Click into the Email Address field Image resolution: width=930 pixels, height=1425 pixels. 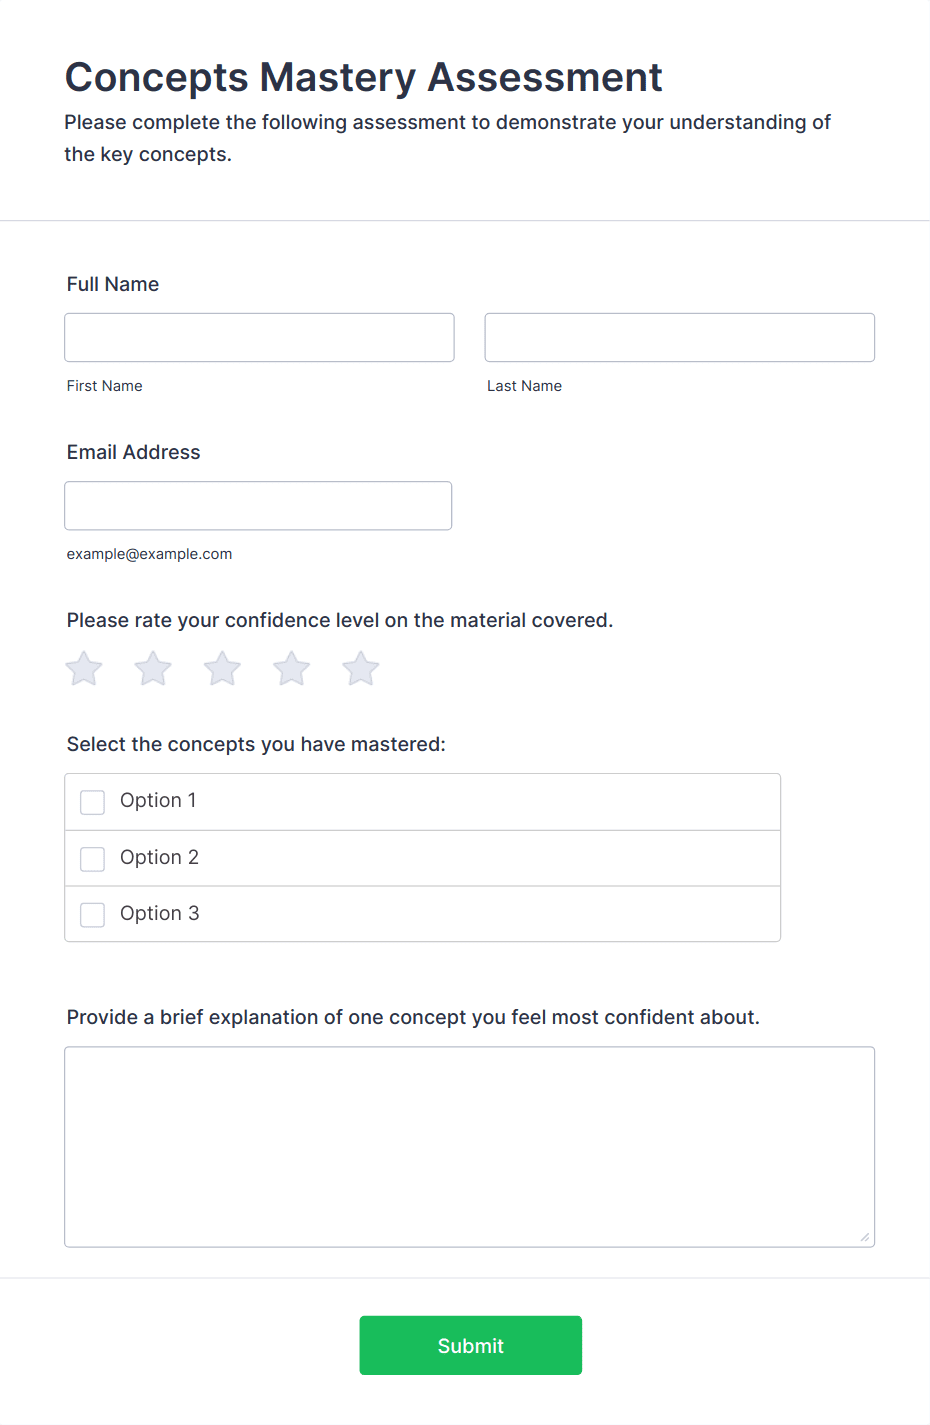(x=258, y=506)
